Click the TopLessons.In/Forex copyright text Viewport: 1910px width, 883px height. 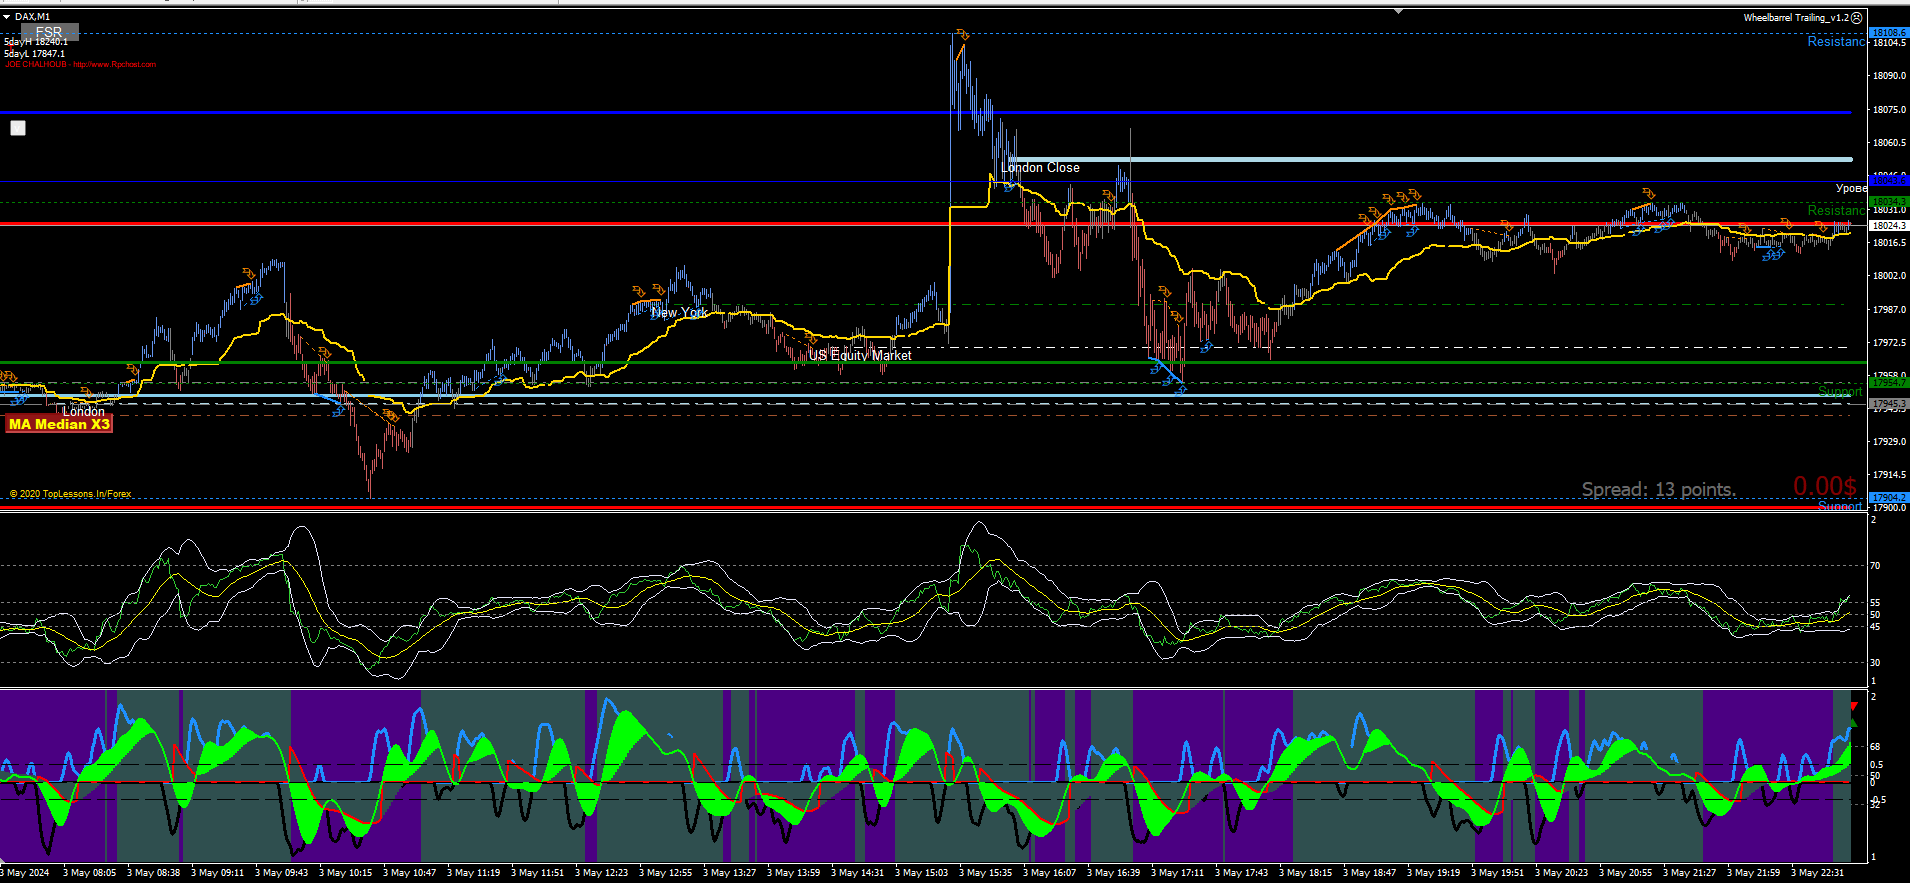(70, 494)
